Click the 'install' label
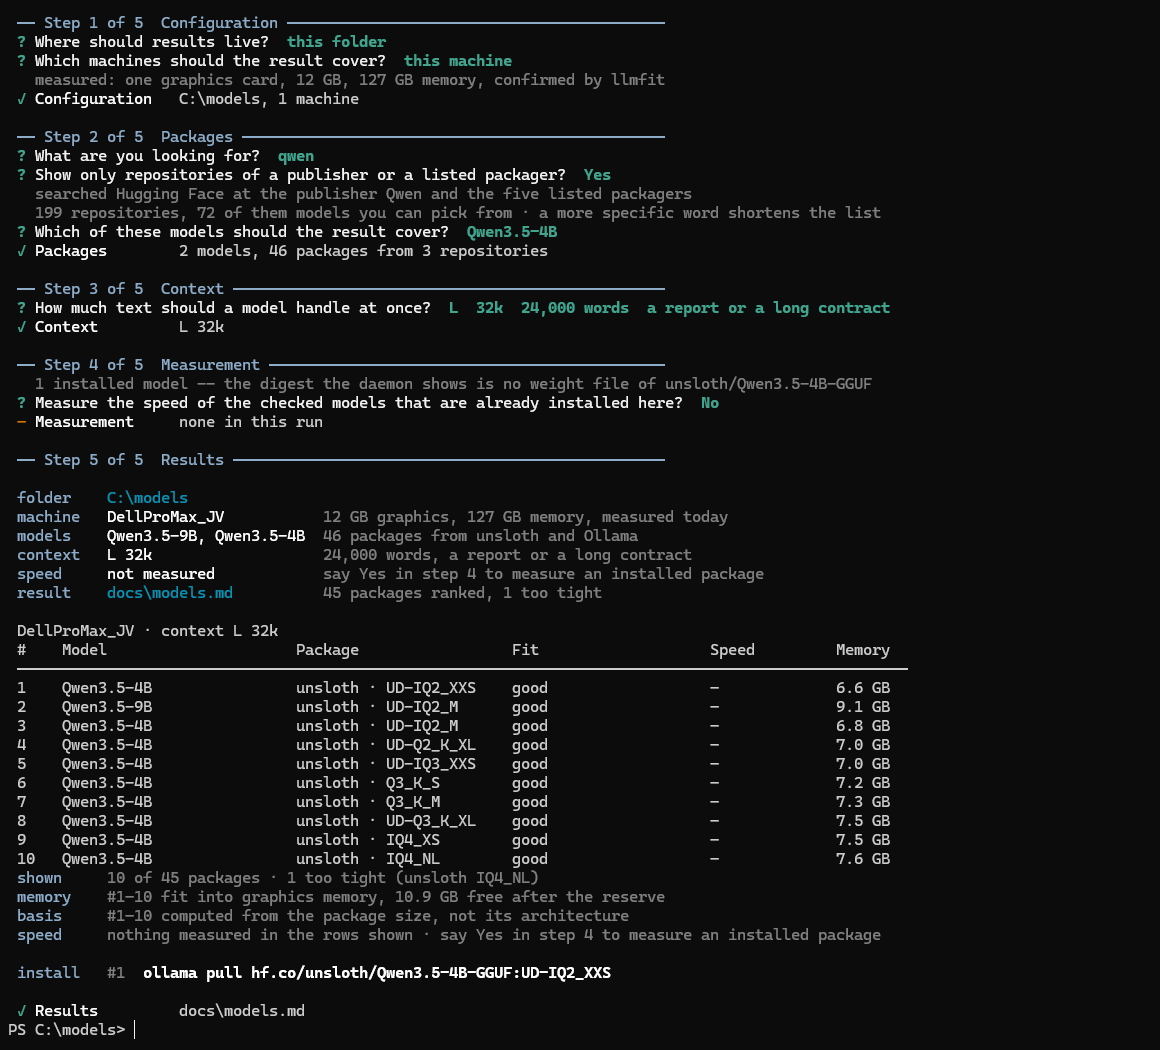Image resolution: width=1160 pixels, height=1050 pixels. tap(48, 972)
